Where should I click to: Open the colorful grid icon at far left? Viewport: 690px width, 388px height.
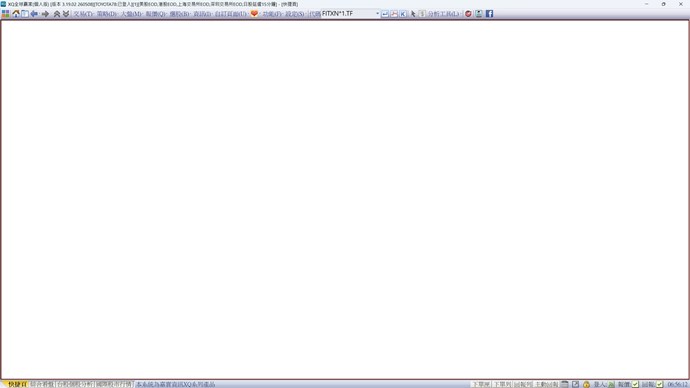click(x=6, y=14)
